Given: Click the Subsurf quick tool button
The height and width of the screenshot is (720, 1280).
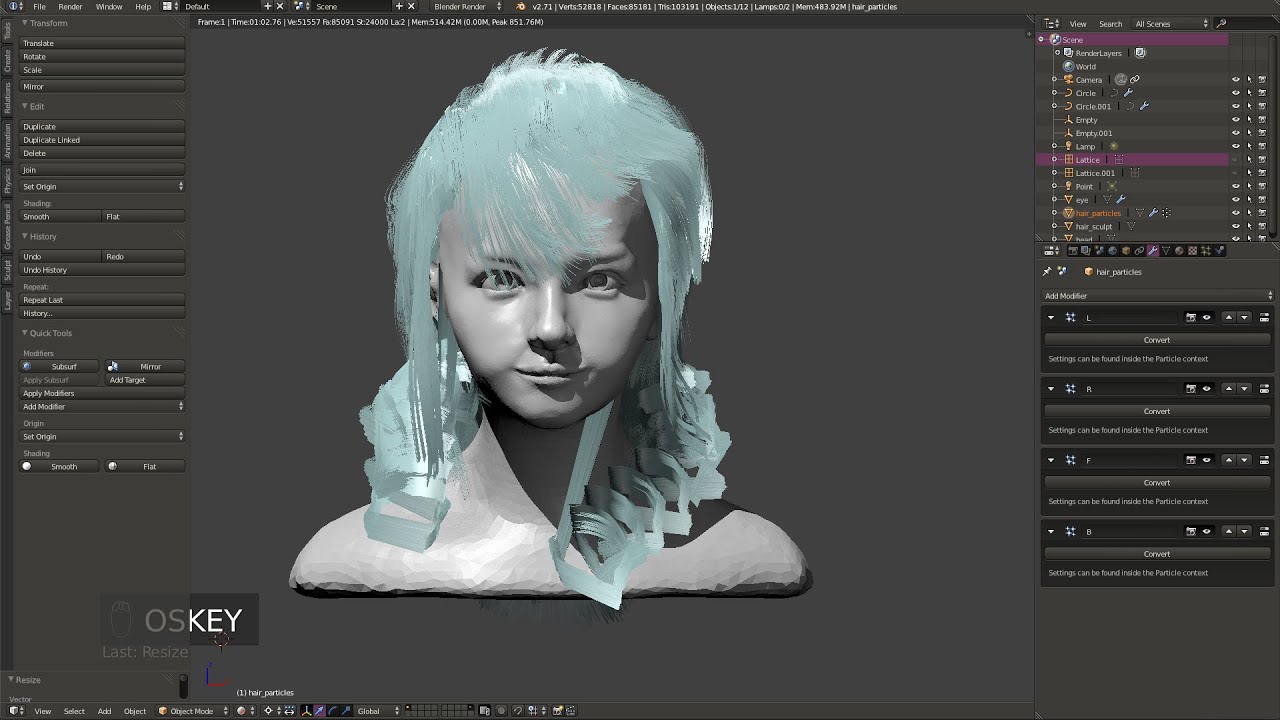Looking at the screenshot, I should (60, 367).
